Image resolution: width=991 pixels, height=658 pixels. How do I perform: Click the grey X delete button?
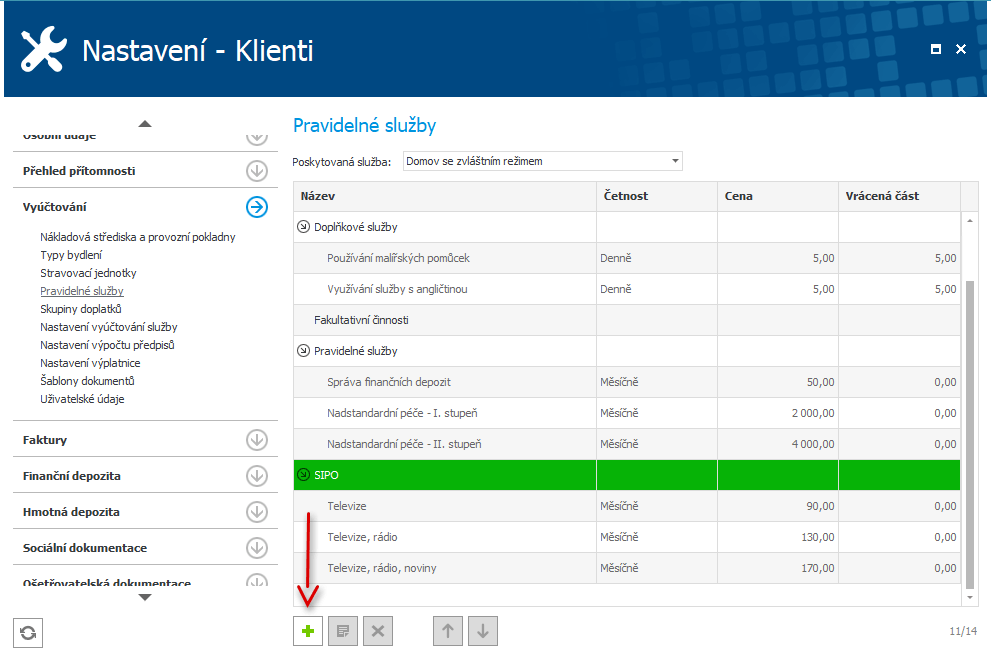378,631
